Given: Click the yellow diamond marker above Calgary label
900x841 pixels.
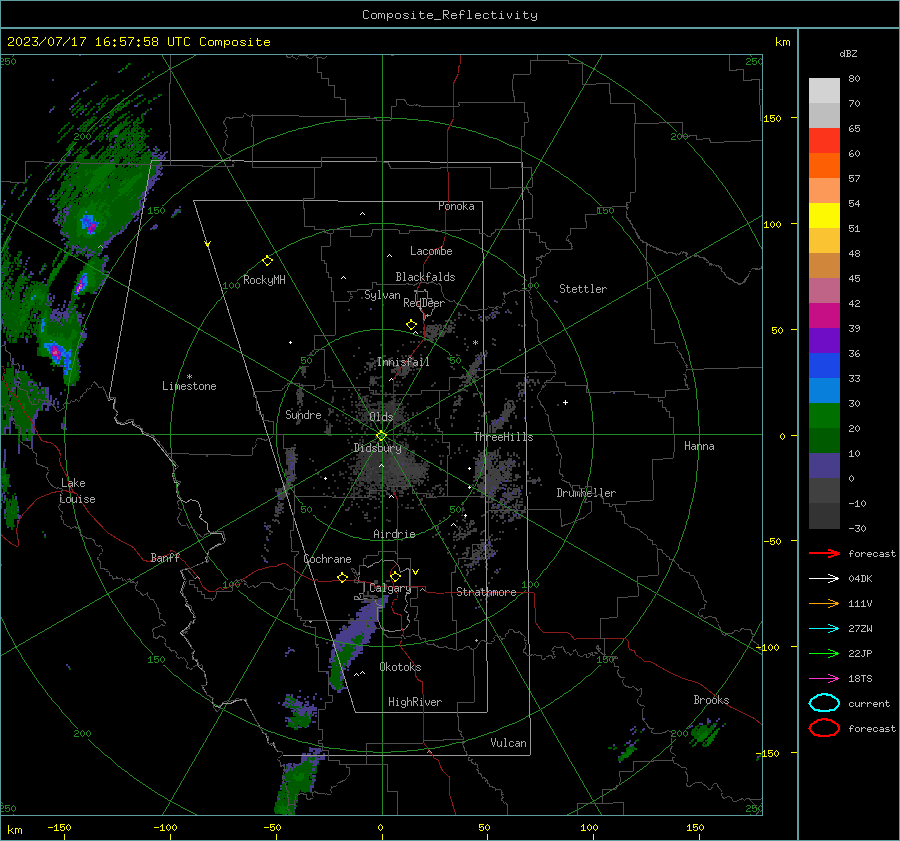Looking at the screenshot, I should pyautogui.click(x=395, y=576).
